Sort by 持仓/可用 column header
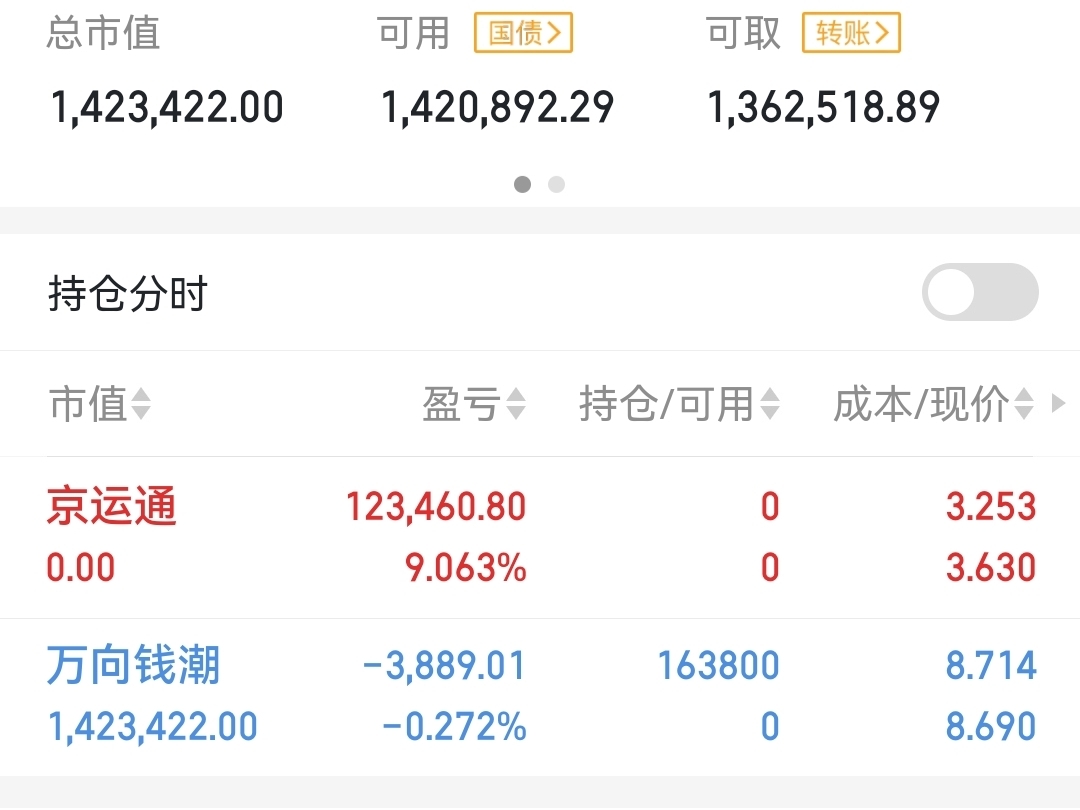Viewport: 1080px width, 810px height. point(679,404)
